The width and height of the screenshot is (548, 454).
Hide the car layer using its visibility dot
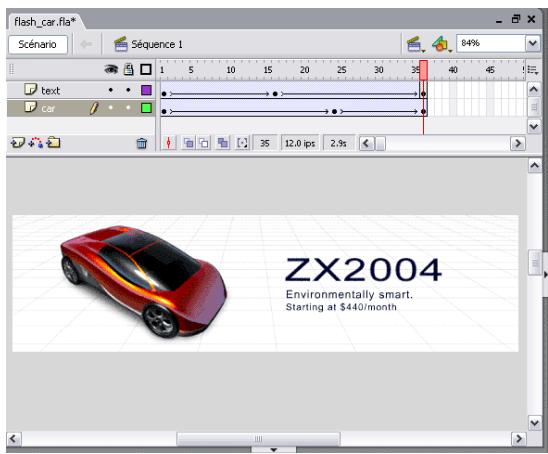click(x=111, y=108)
